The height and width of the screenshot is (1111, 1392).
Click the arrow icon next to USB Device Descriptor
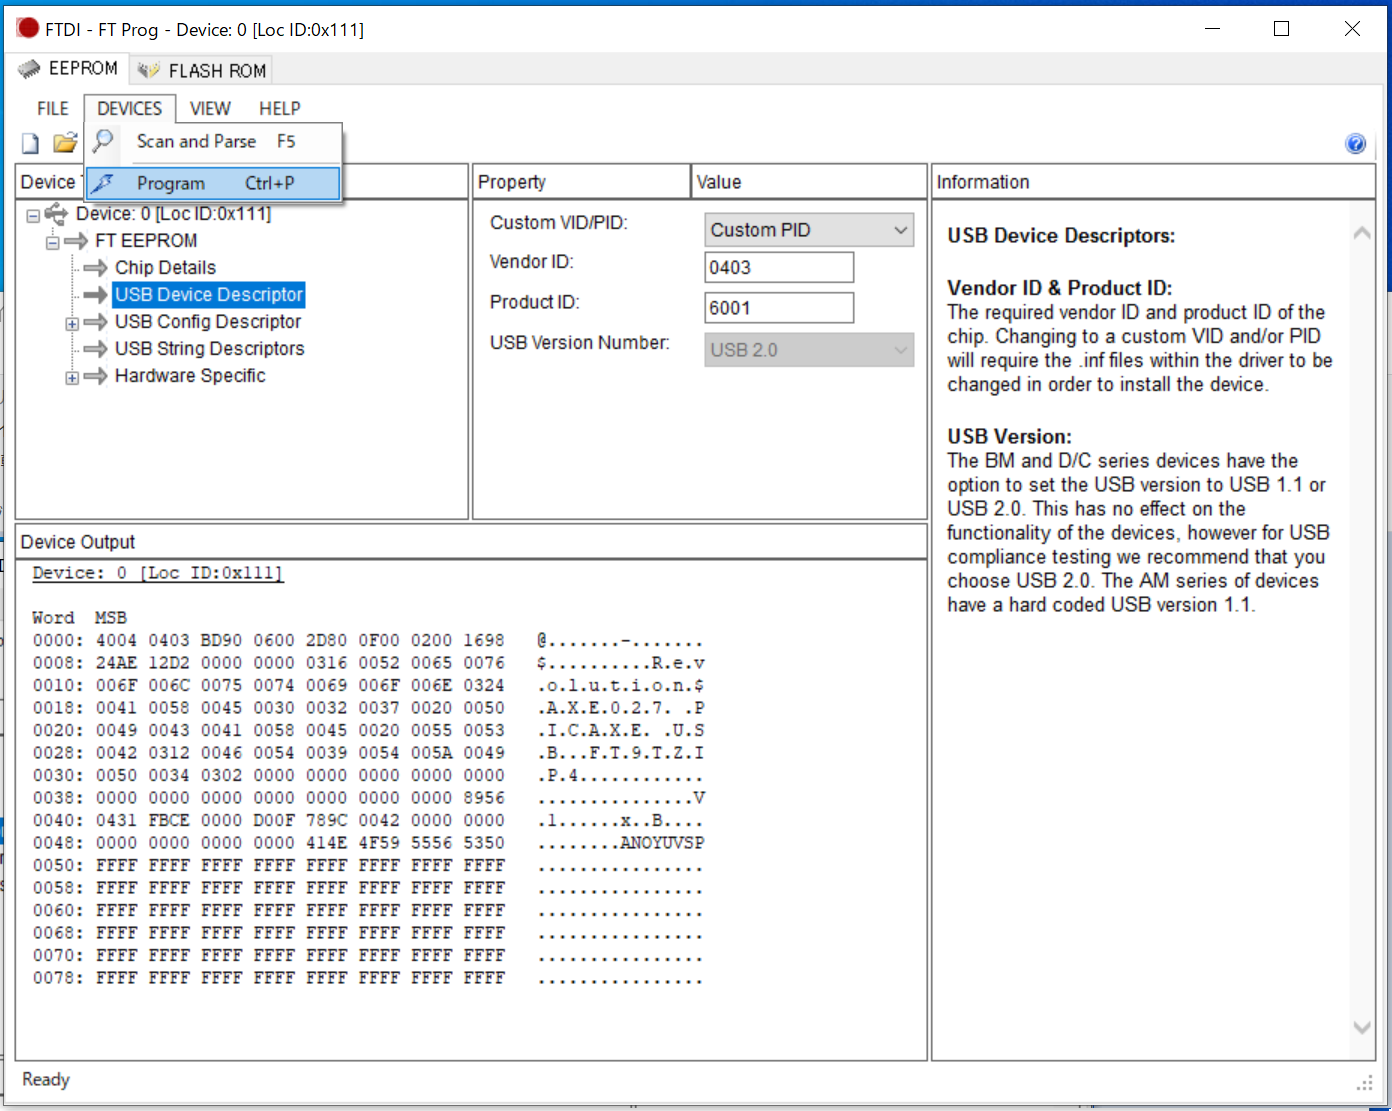click(96, 295)
